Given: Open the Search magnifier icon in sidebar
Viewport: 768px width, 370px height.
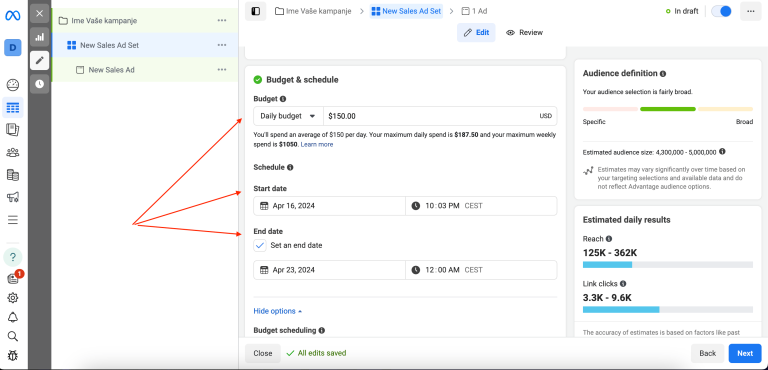Looking at the screenshot, I should pos(13,336).
